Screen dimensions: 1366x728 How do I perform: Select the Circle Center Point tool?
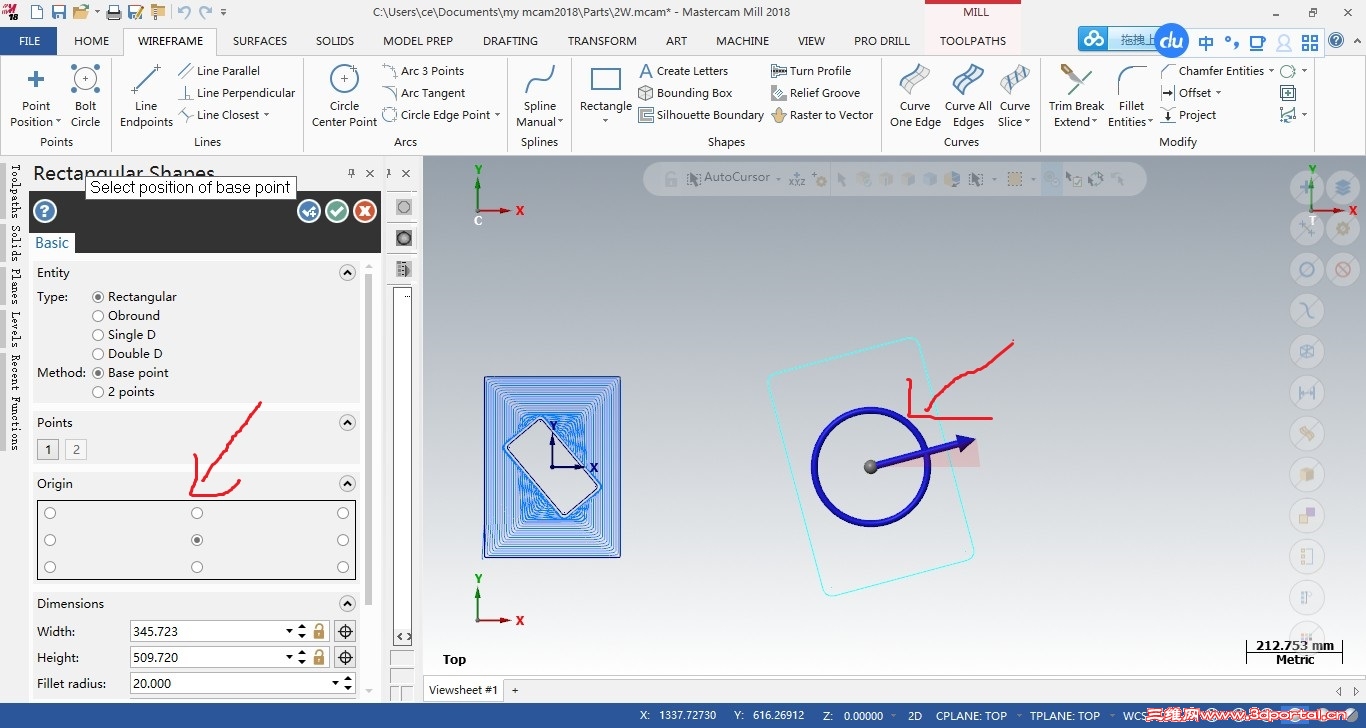tap(344, 97)
